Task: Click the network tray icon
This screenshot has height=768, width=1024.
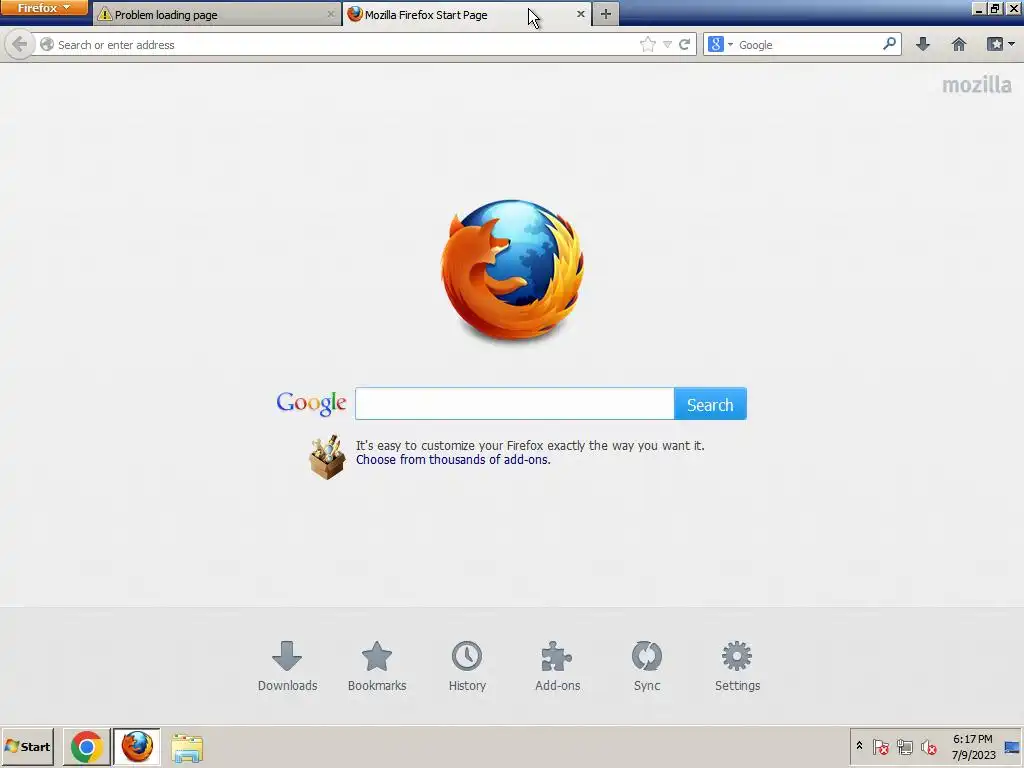Action: (904, 746)
